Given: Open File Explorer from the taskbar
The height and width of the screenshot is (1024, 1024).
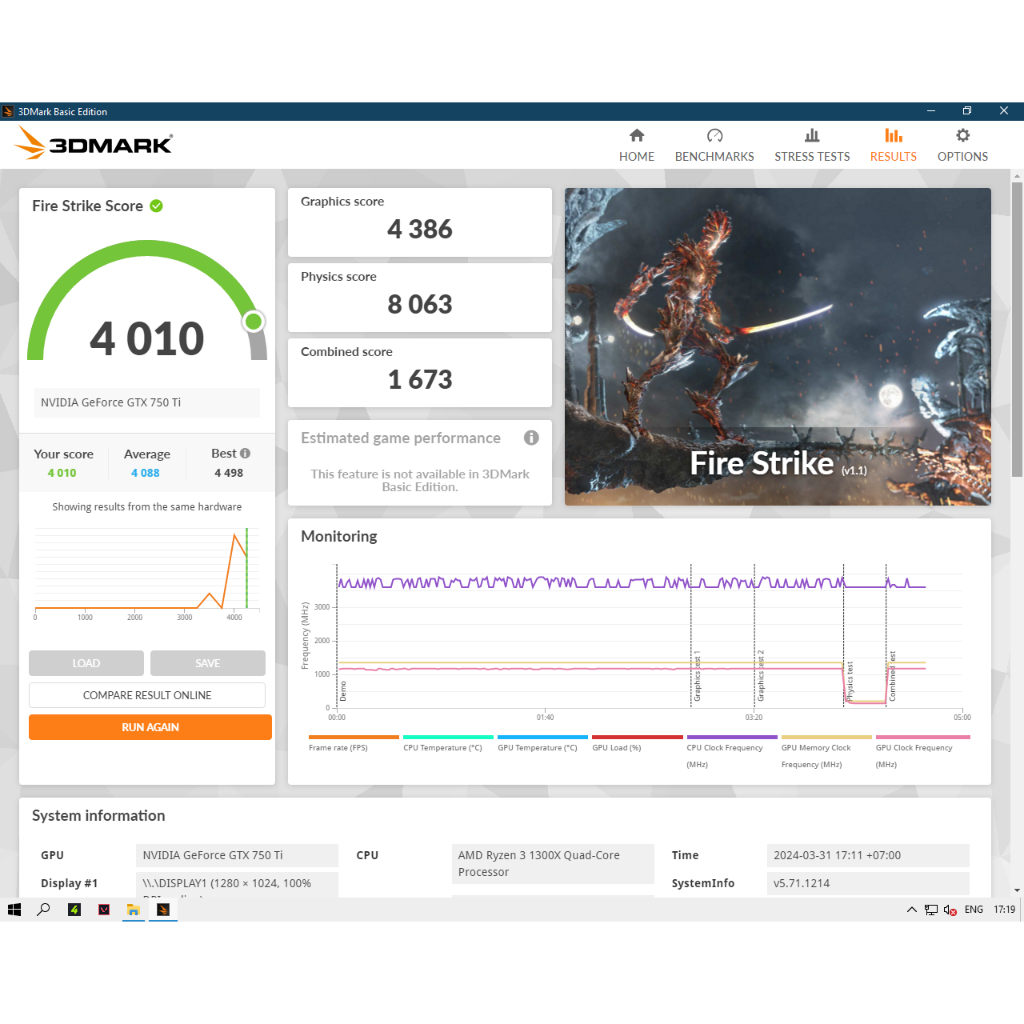Looking at the screenshot, I should click(x=132, y=910).
